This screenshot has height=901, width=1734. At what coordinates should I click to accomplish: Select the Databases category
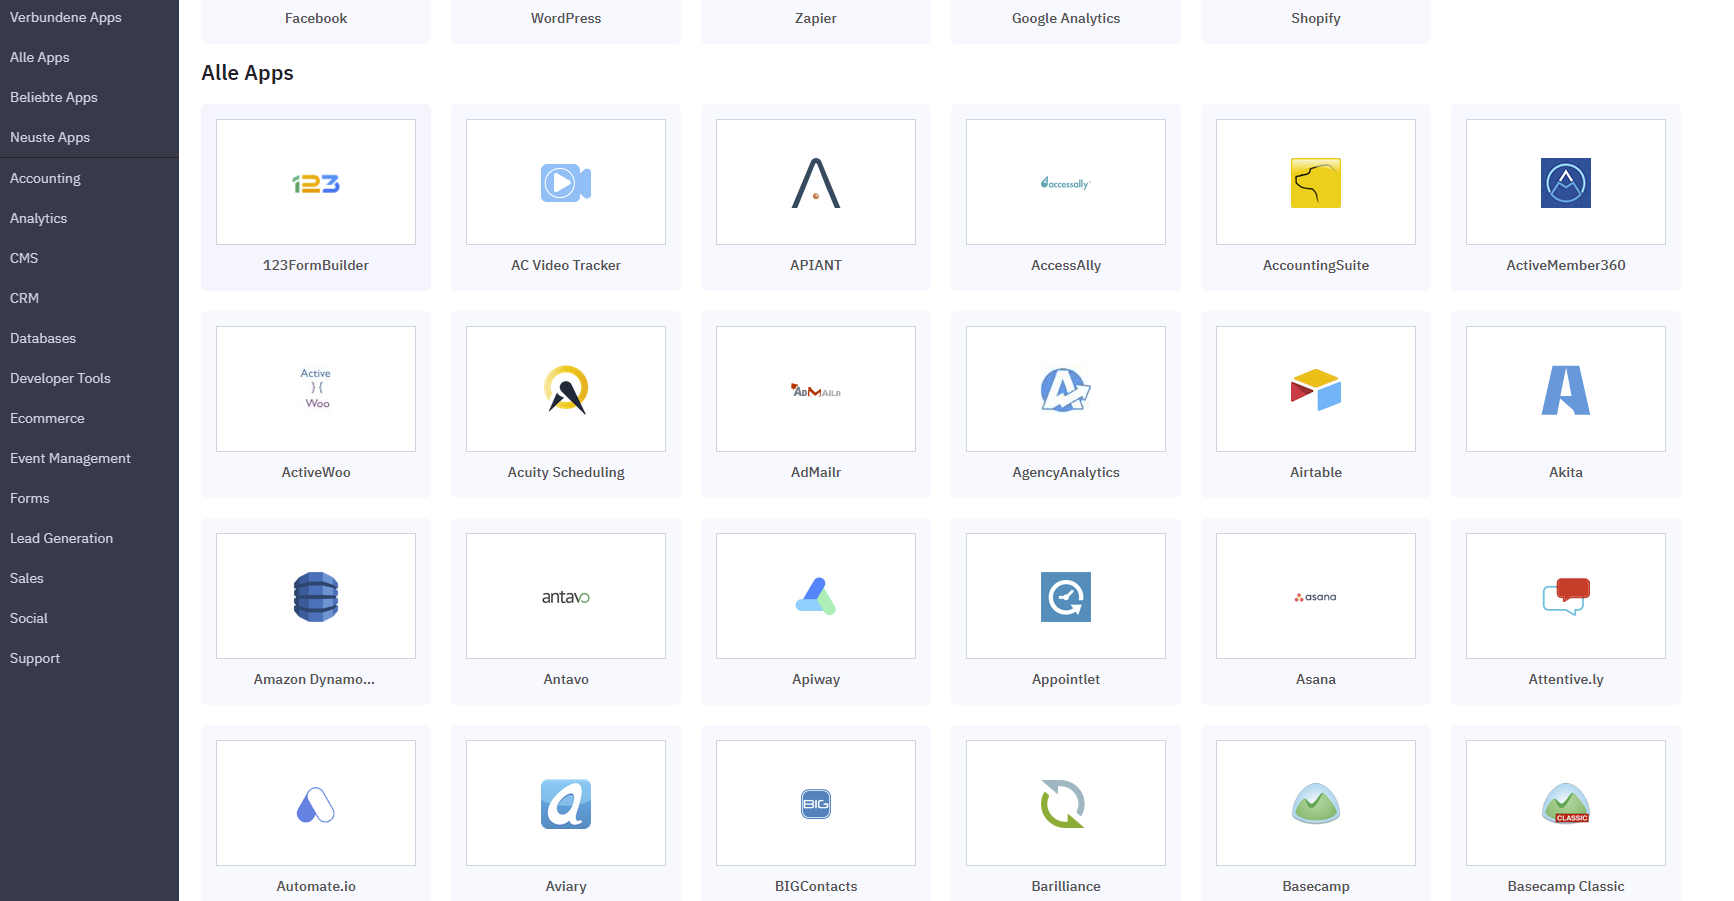43,338
